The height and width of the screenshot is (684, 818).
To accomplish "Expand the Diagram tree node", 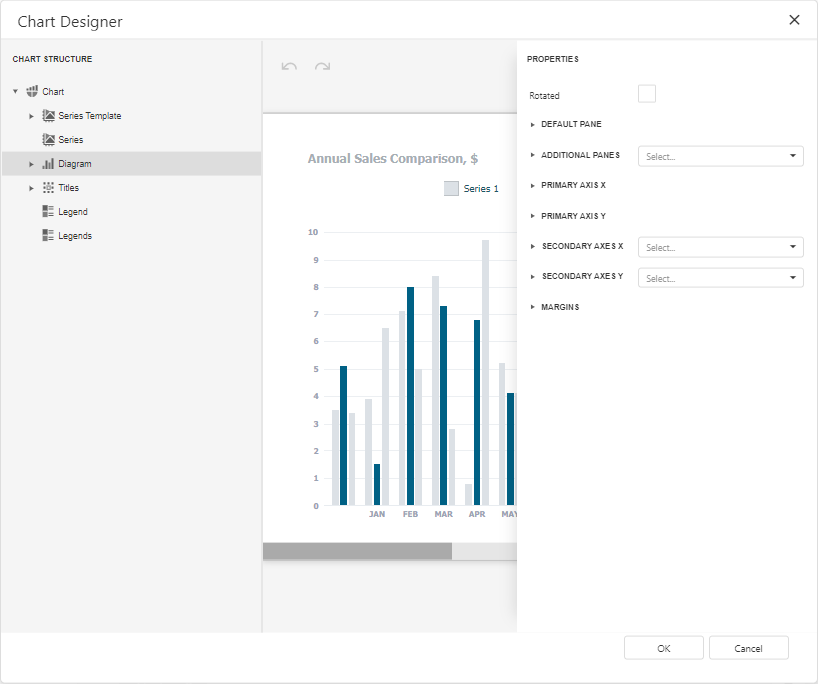I will pos(31,164).
